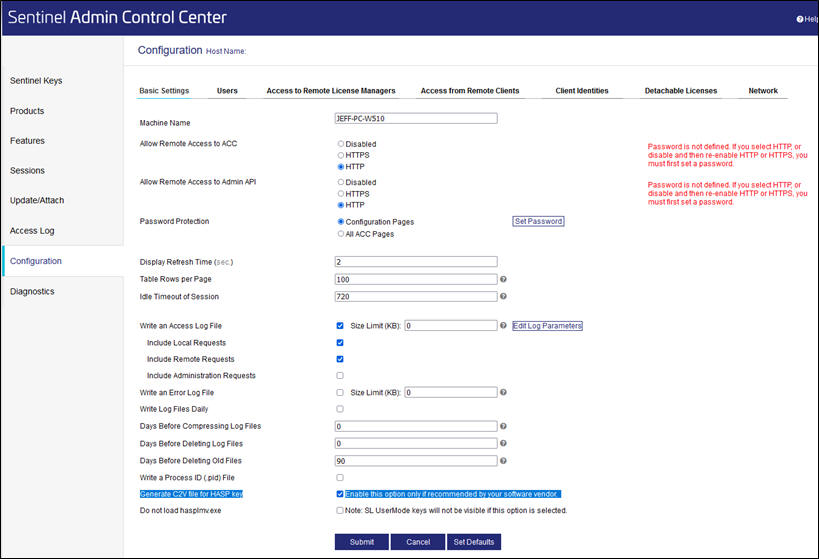Click help icon beside Idle Timeout of Session

point(503,296)
